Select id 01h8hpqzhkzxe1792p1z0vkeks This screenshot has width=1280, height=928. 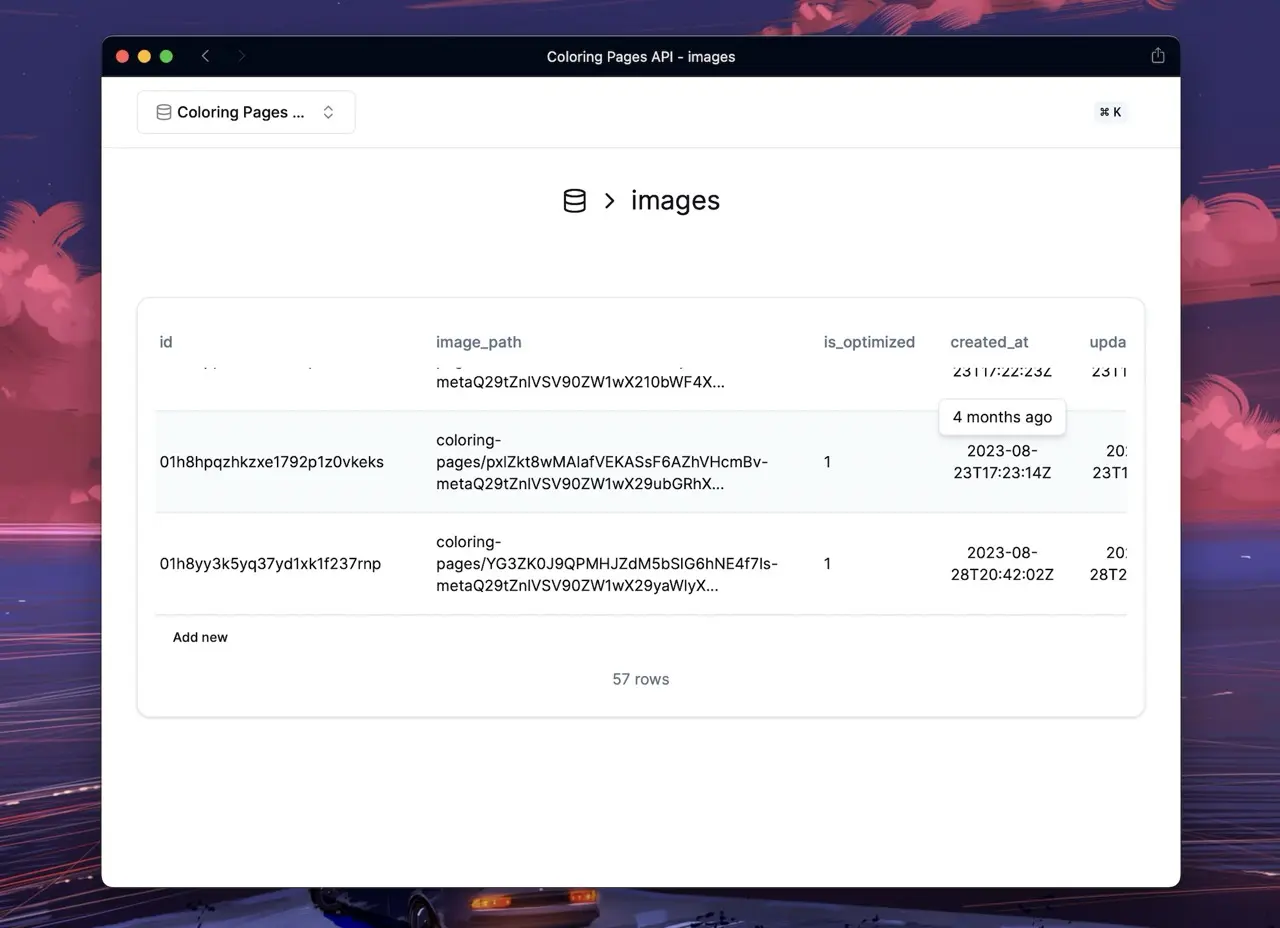pos(271,462)
